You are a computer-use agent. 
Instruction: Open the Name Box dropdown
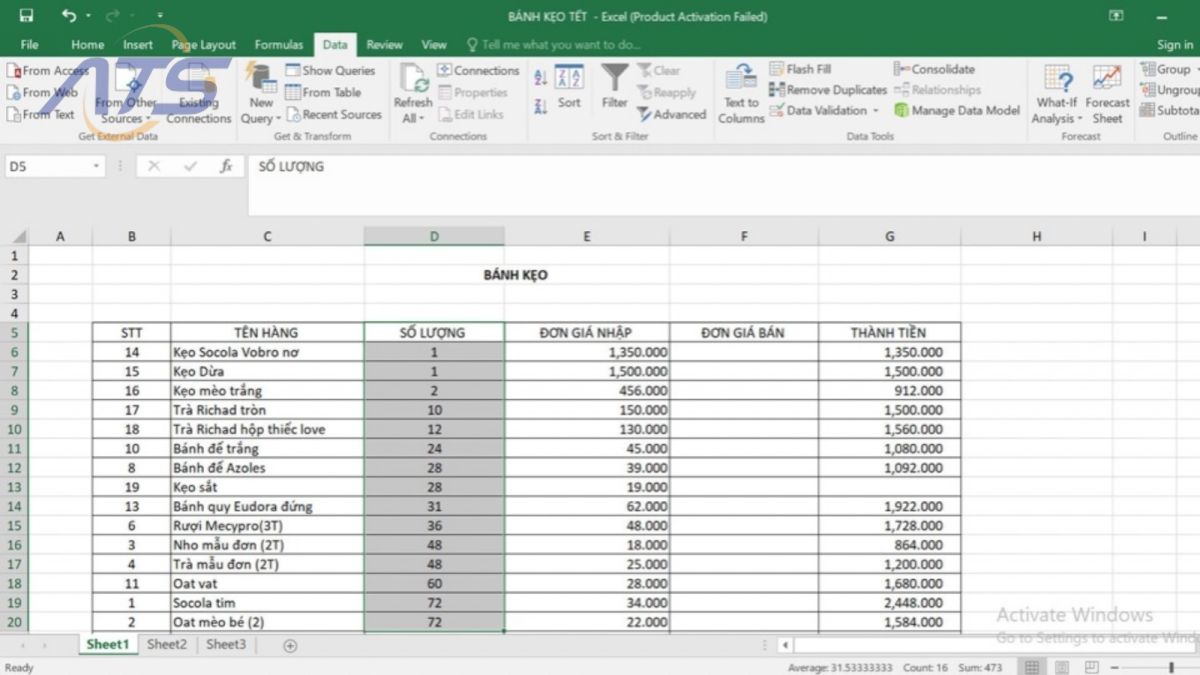point(98,166)
